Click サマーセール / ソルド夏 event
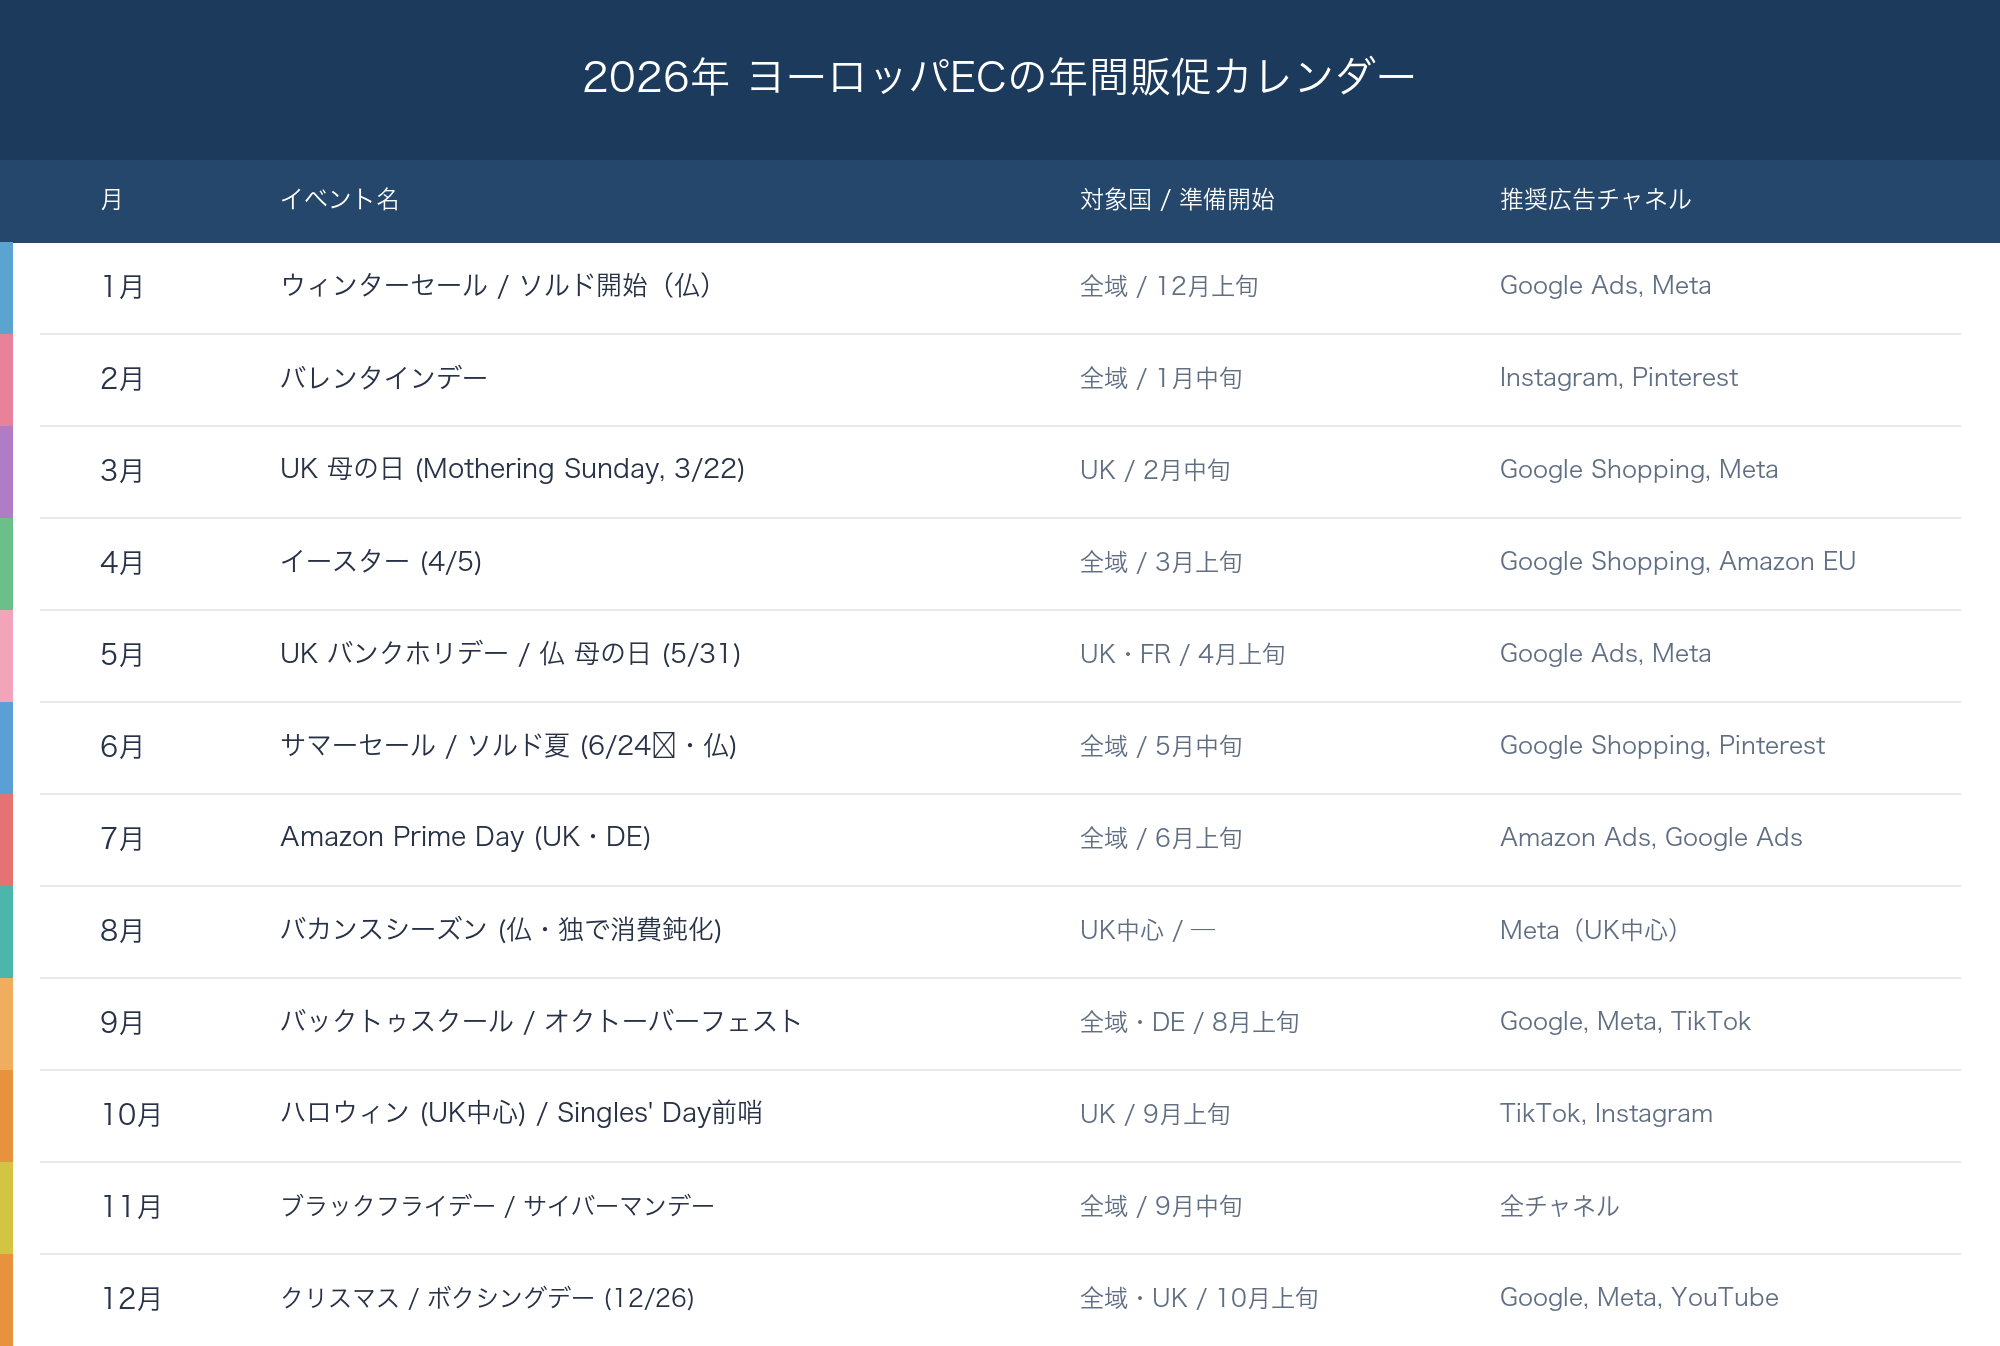The width and height of the screenshot is (2000, 1346). click(508, 746)
